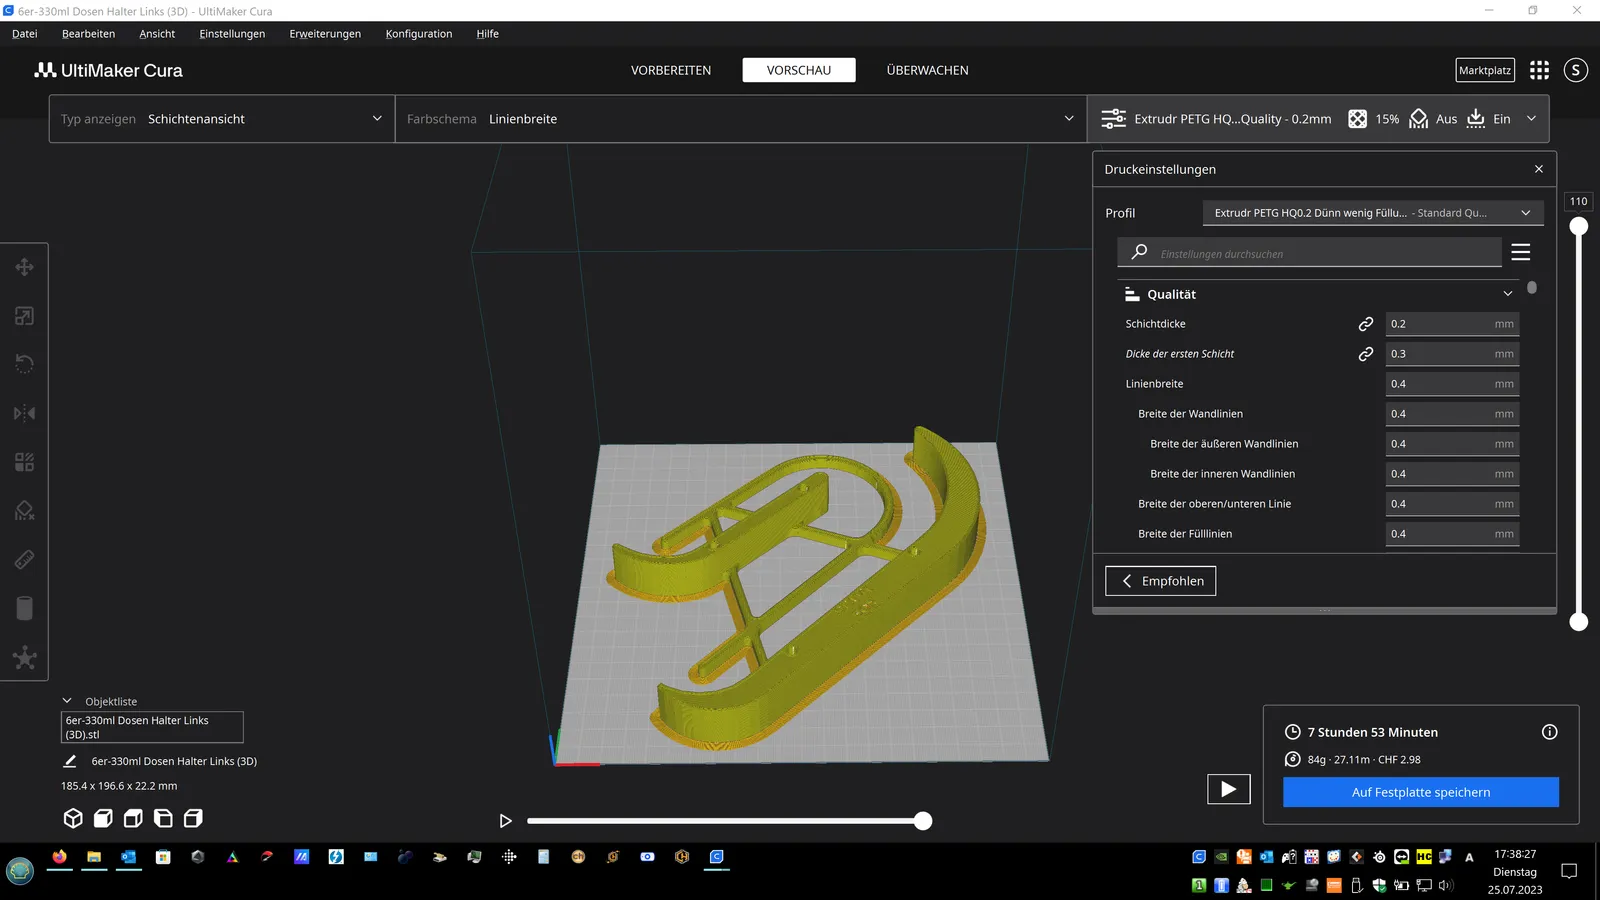Click the upper layer slider handle
1600x900 pixels.
[x=1579, y=226]
